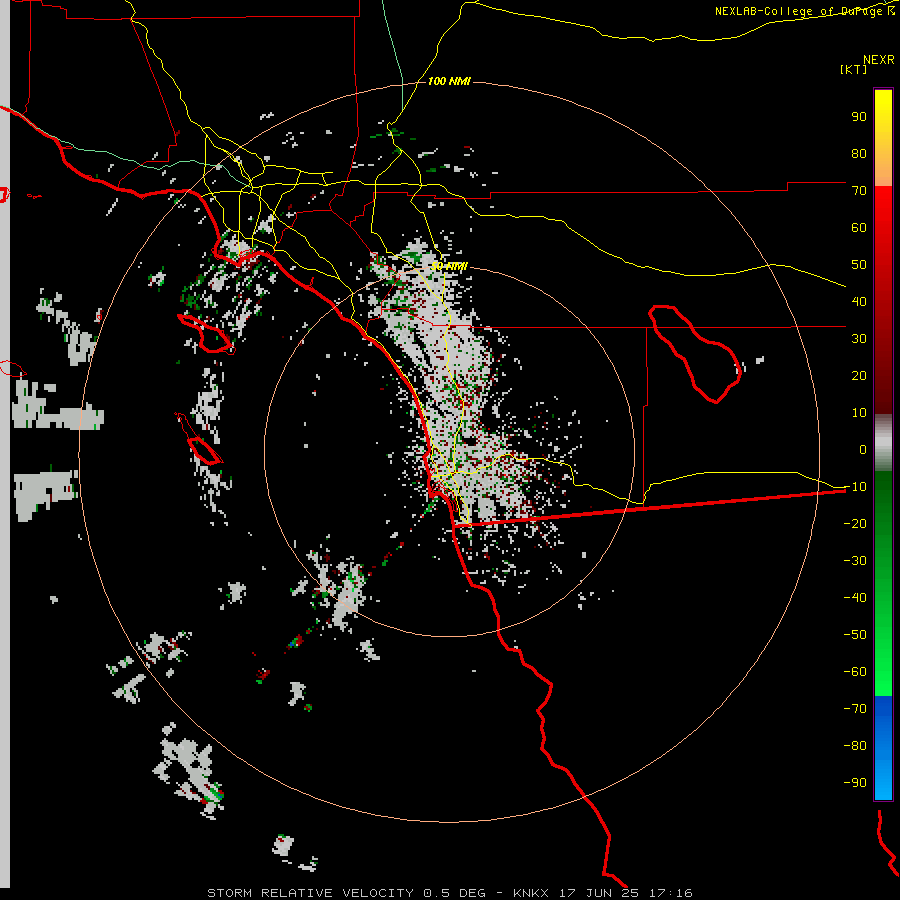900x900 pixels.
Task: Click the 50 NMI range ring label
Action: tap(449, 266)
